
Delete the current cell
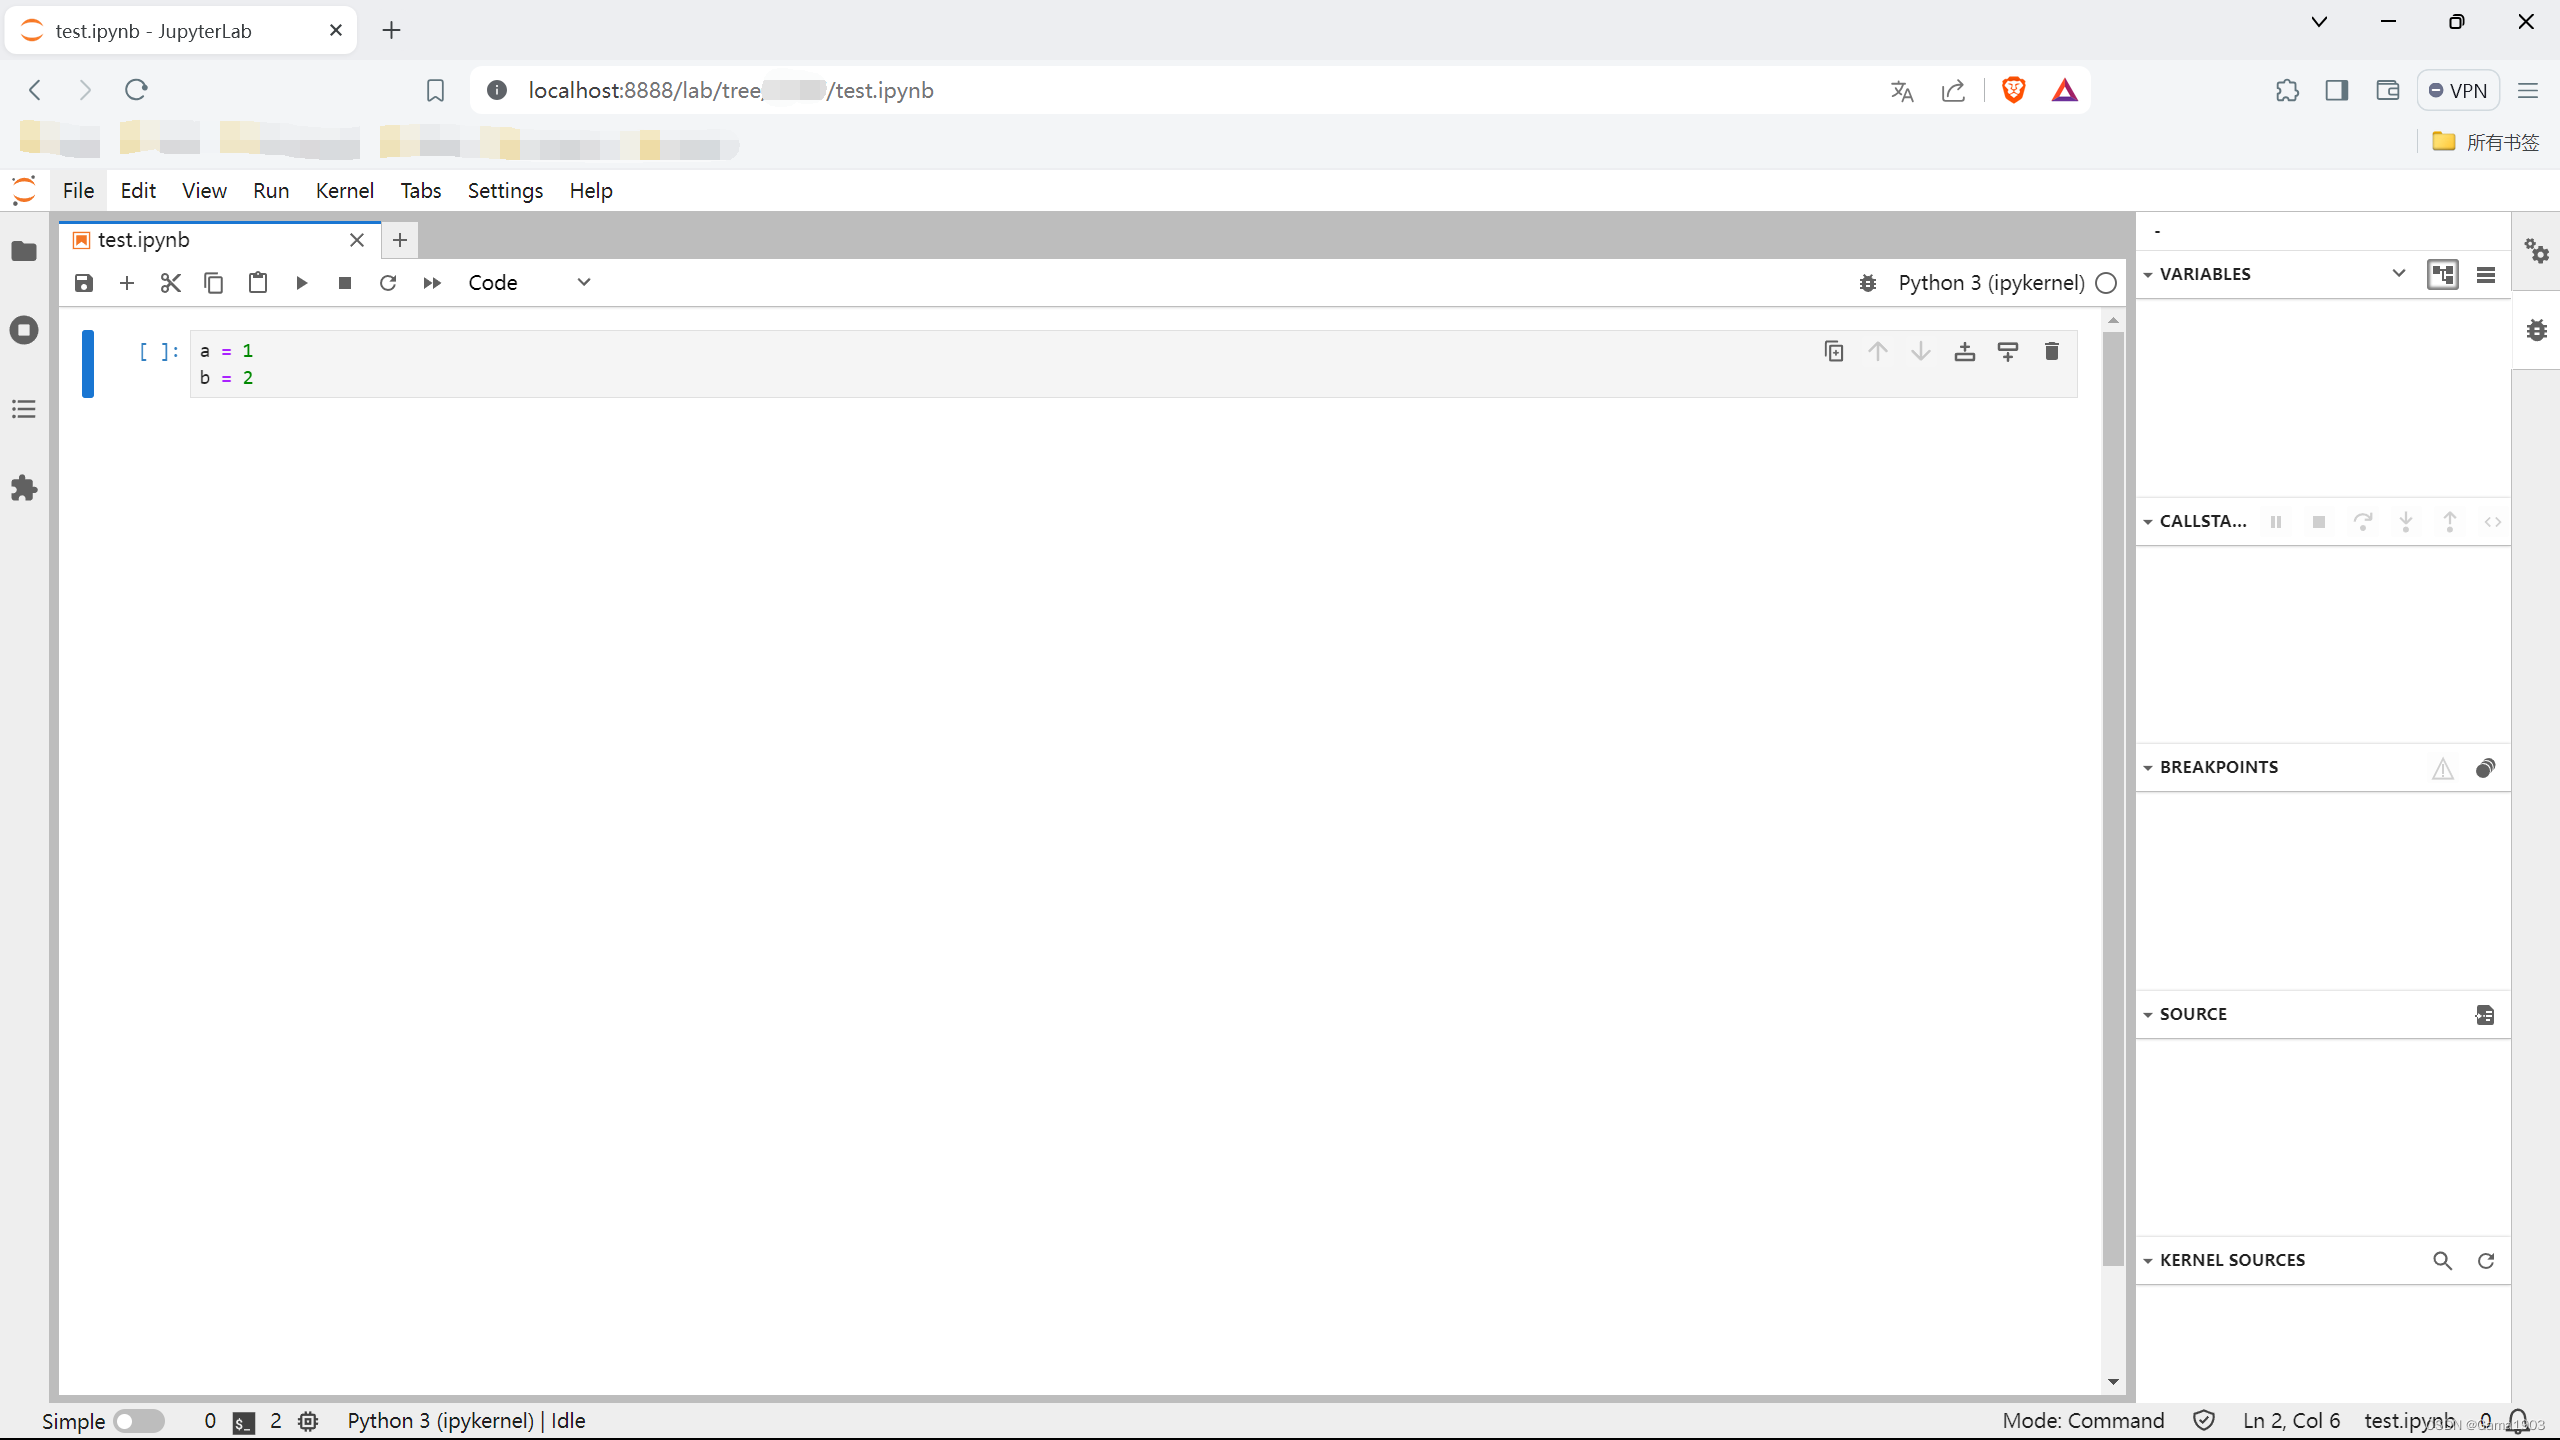[2052, 351]
